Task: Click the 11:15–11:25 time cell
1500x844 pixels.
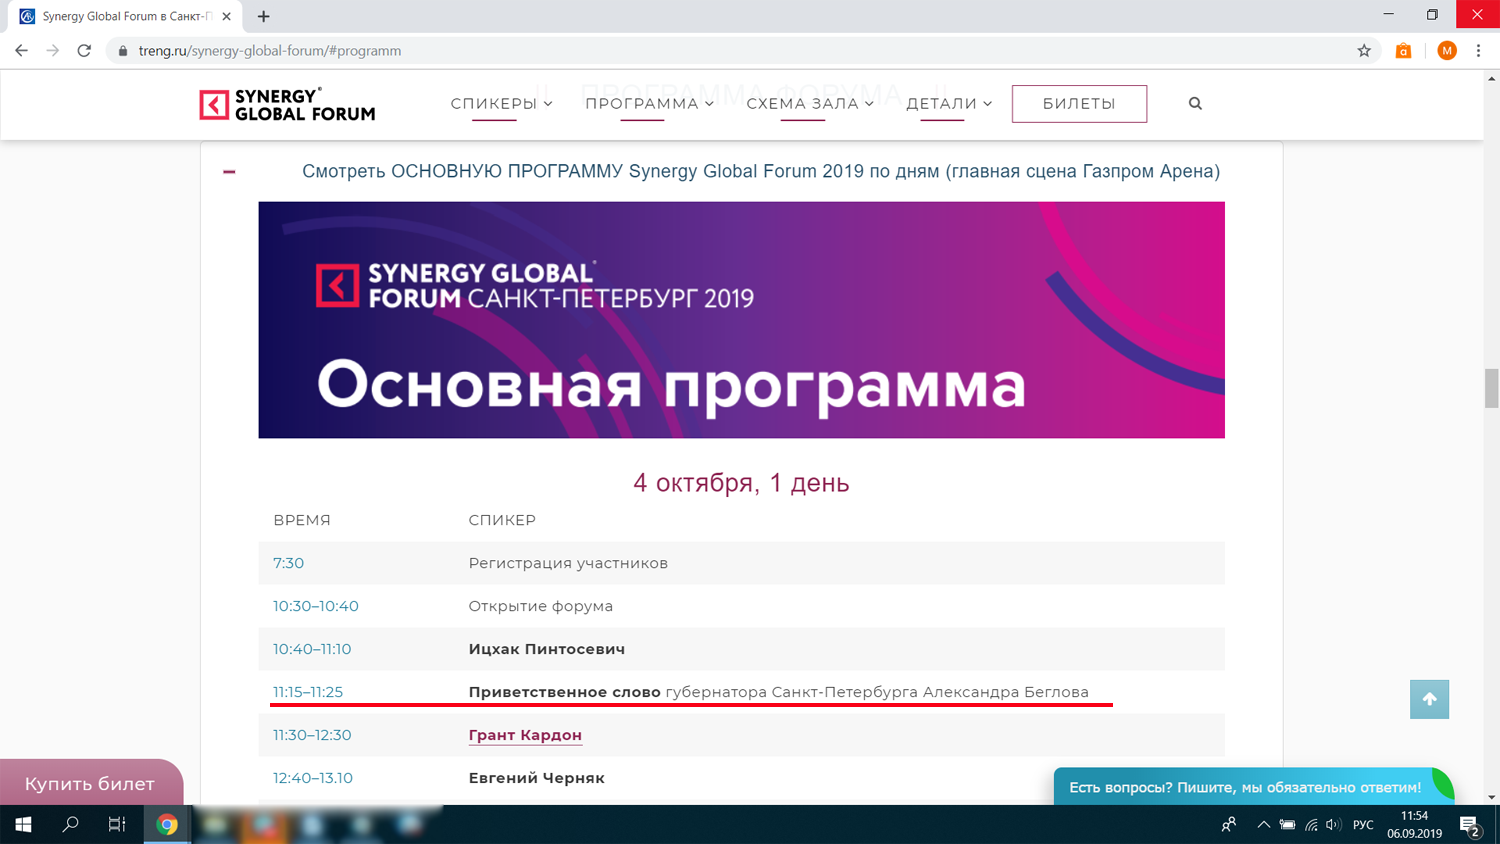Action: pos(308,692)
